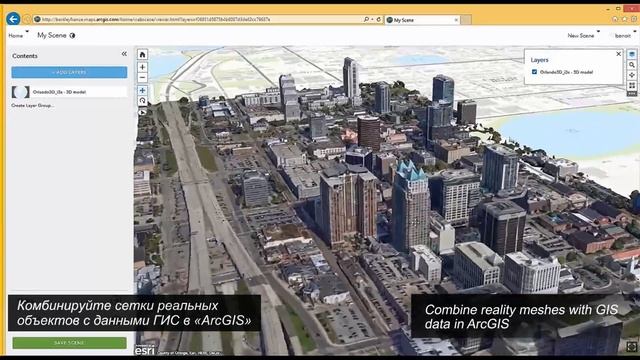Select the Pan navigation tool

(142, 90)
